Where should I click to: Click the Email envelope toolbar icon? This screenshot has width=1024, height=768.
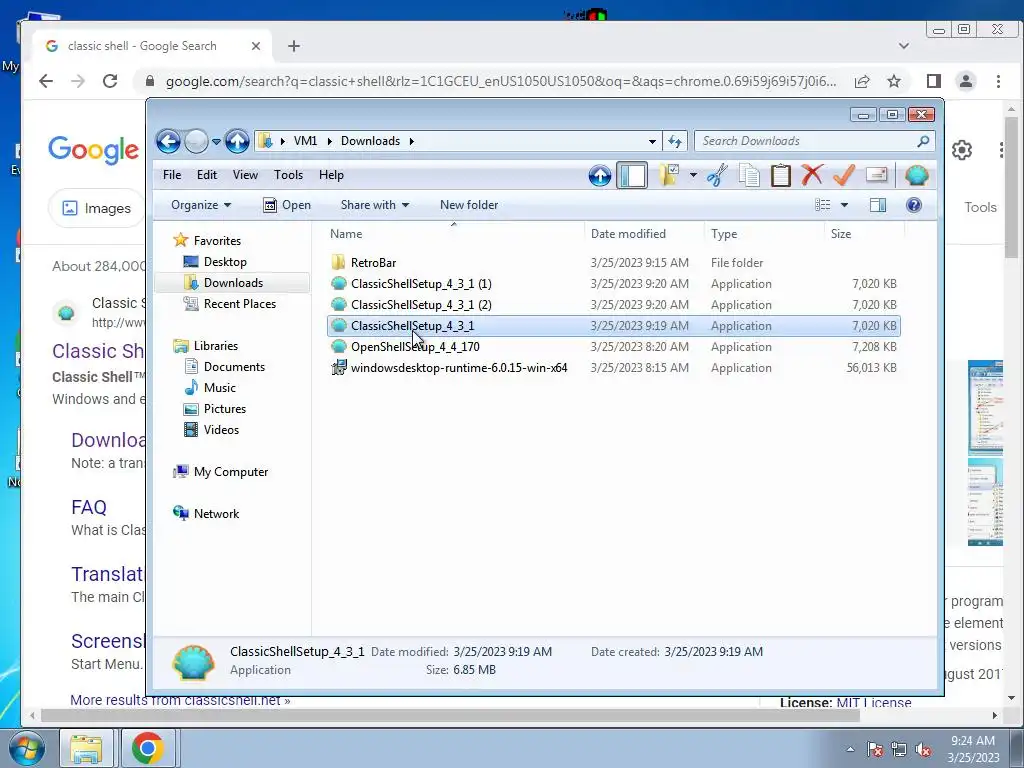click(x=876, y=175)
